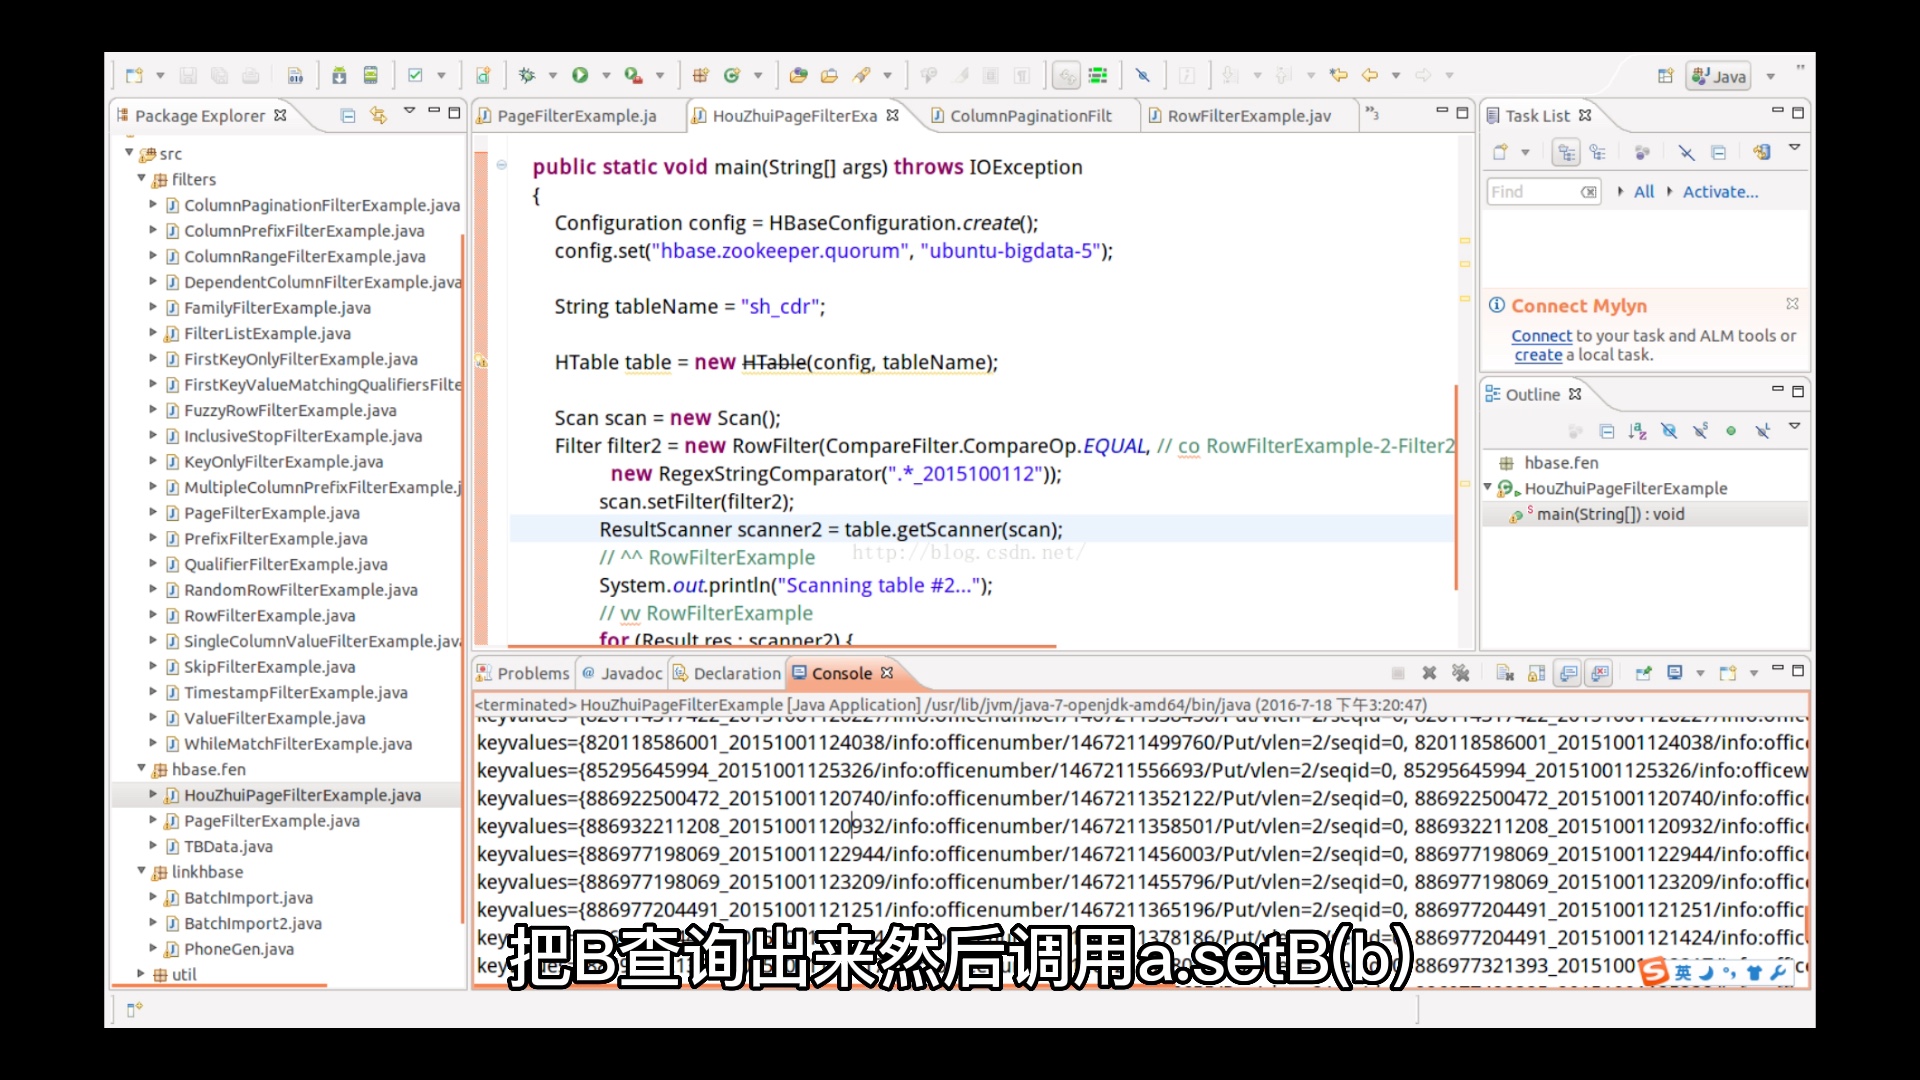Click Sort alphabetically icon in Outline

pyautogui.click(x=1637, y=431)
